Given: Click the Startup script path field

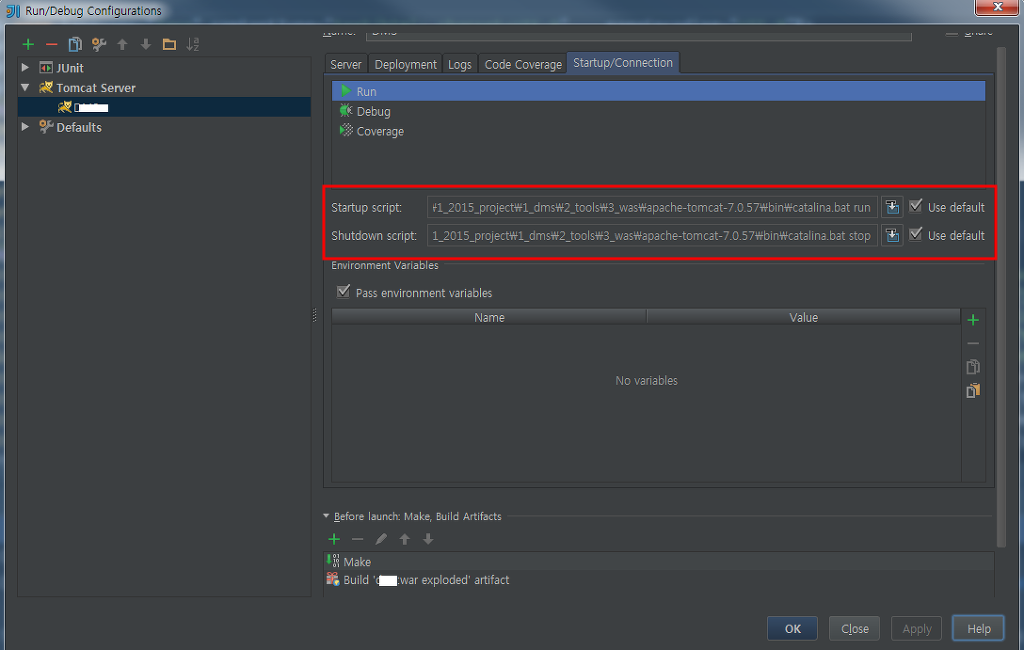Looking at the screenshot, I should click(652, 208).
